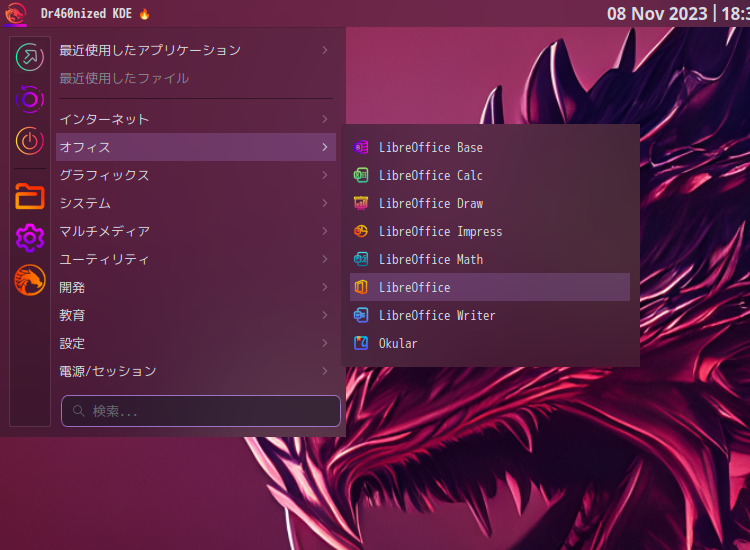Select the システム category

coord(196,203)
